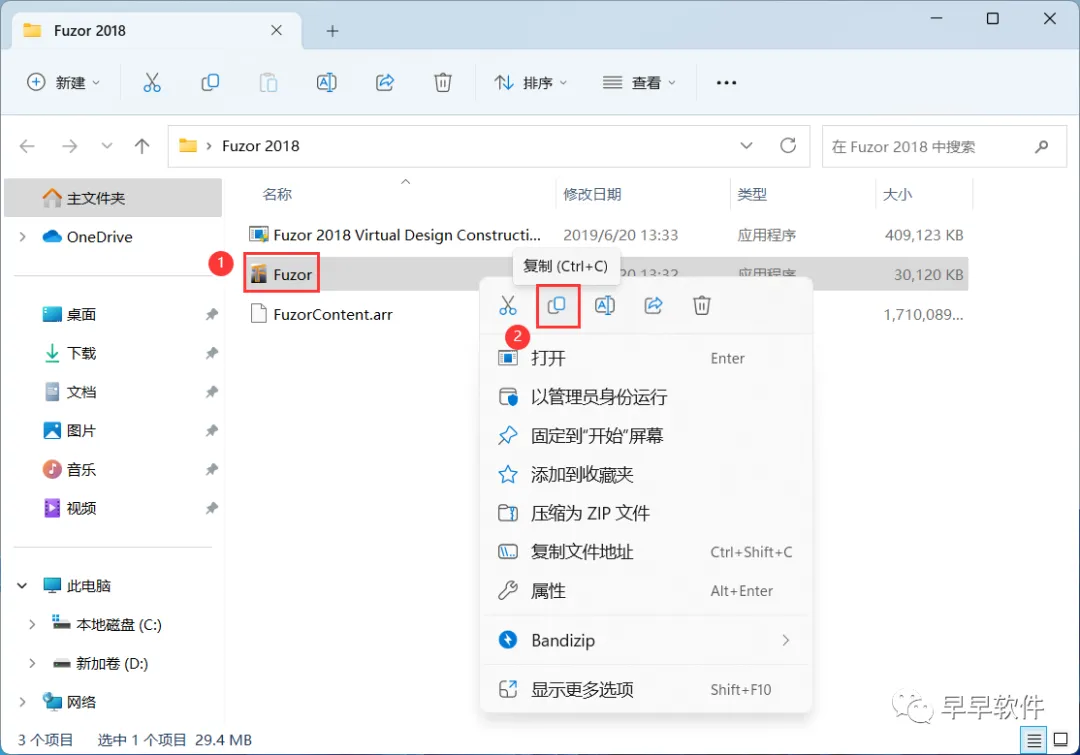Open the 新建 (New) dropdown
The image size is (1080, 755).
(x=63, y=83)
